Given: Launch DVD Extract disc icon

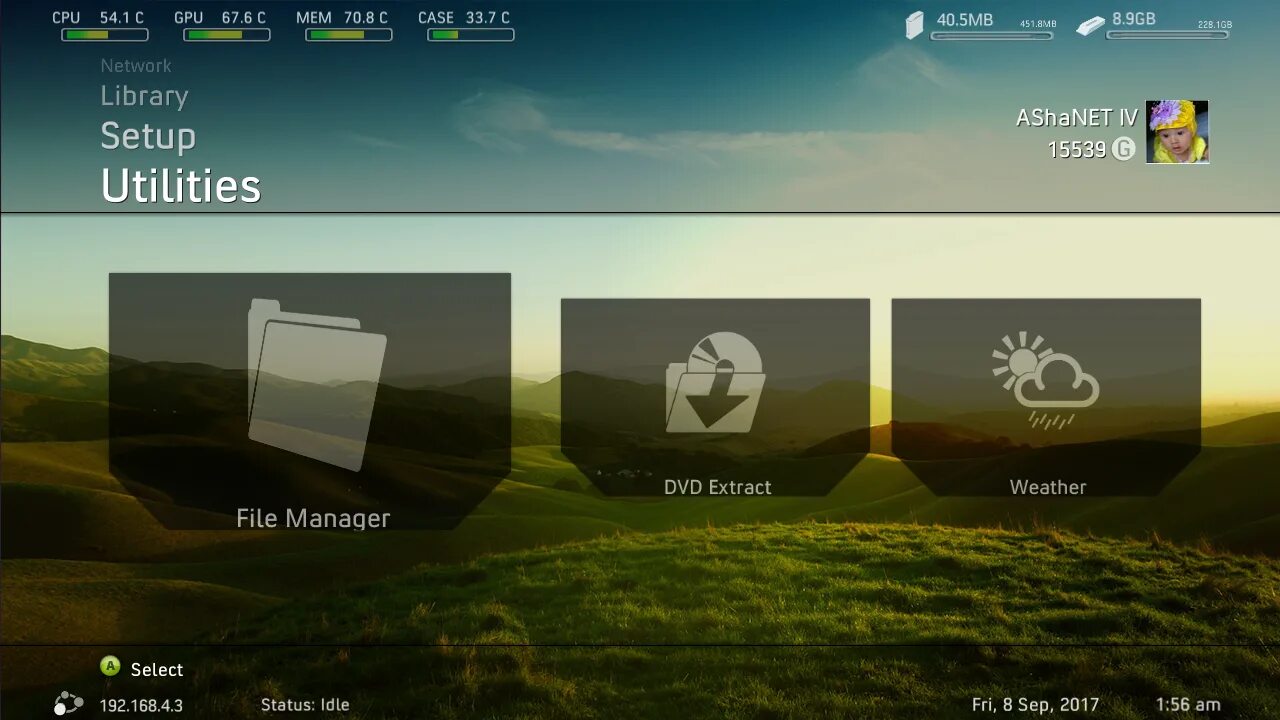Looking at the screenshot, I should [x=715, y=381].
